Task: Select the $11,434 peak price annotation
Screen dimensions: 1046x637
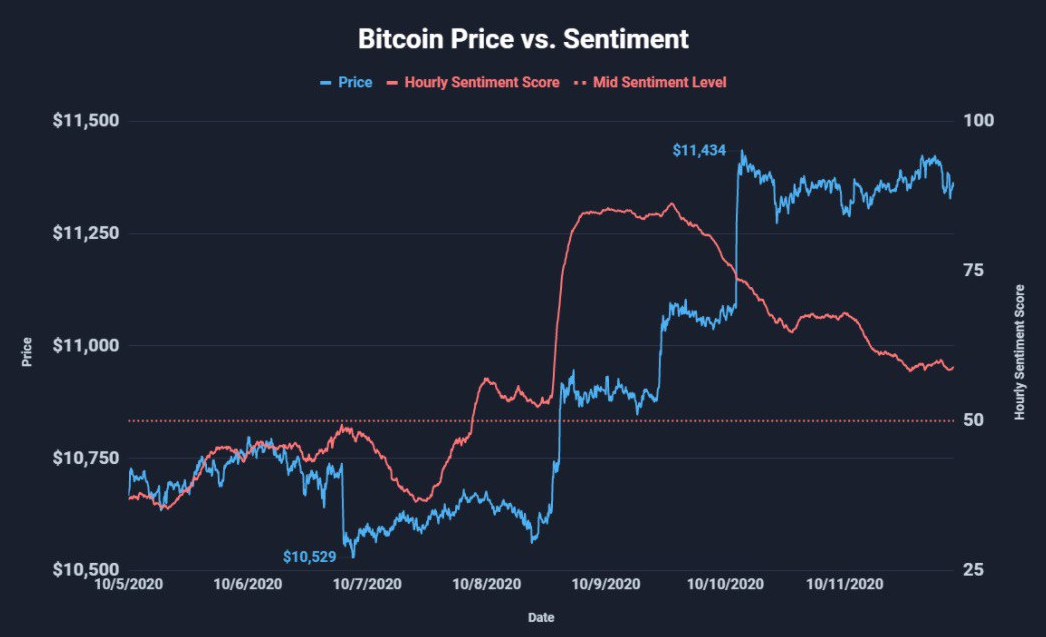Action: (x=698, y=151)
